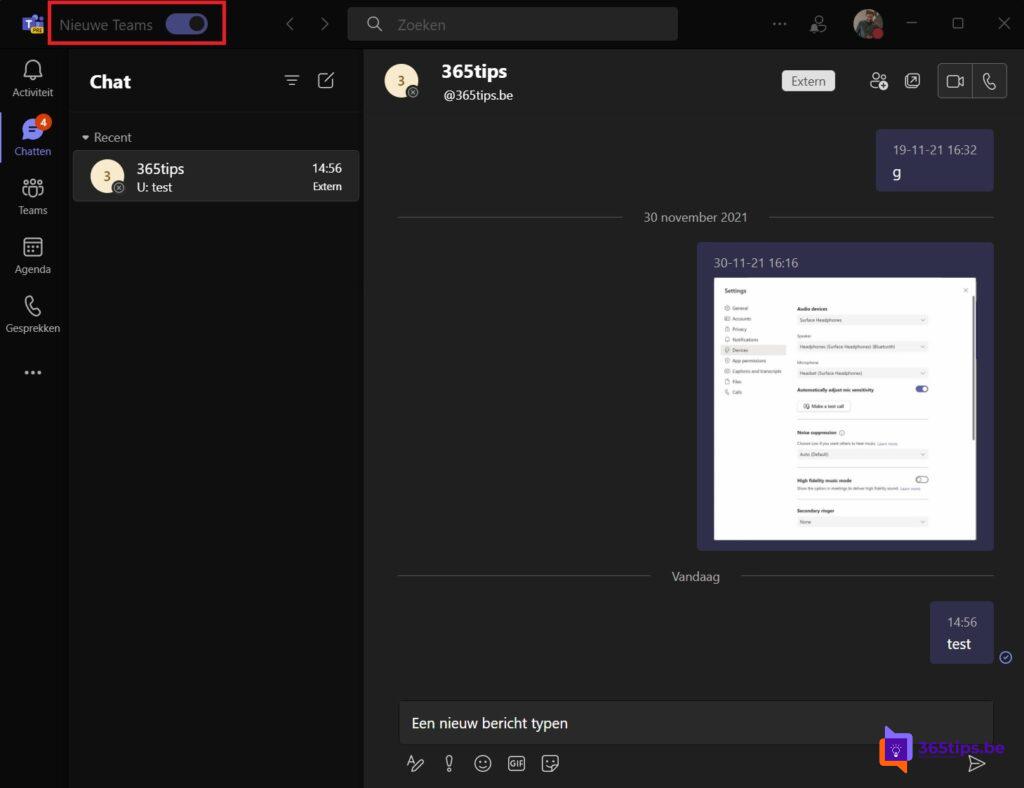This screenshot has width=1024, height=788.
Task: Open the people/organization icon in title bar
Action: [818, 24]
